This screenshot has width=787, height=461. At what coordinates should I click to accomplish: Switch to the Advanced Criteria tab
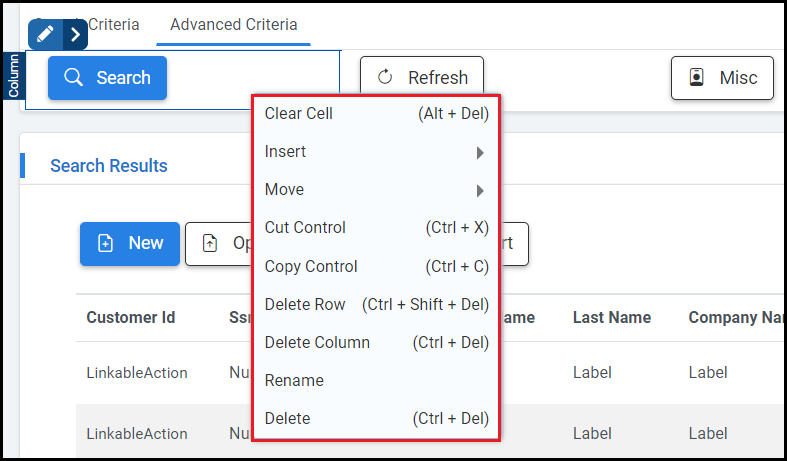tap(233, 24)
